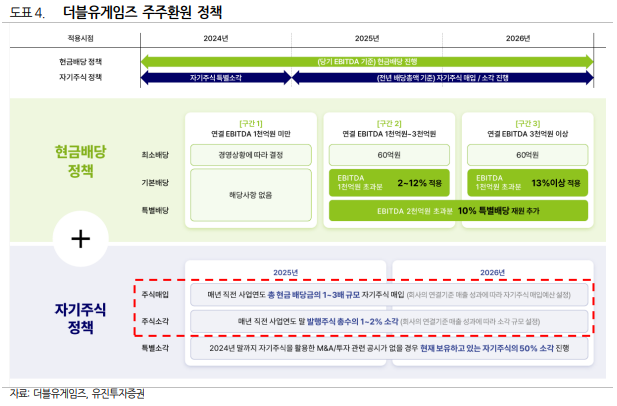Click green arrow '(당기 EBITDA 기준) 현금배당 진행'

[367, 62]
